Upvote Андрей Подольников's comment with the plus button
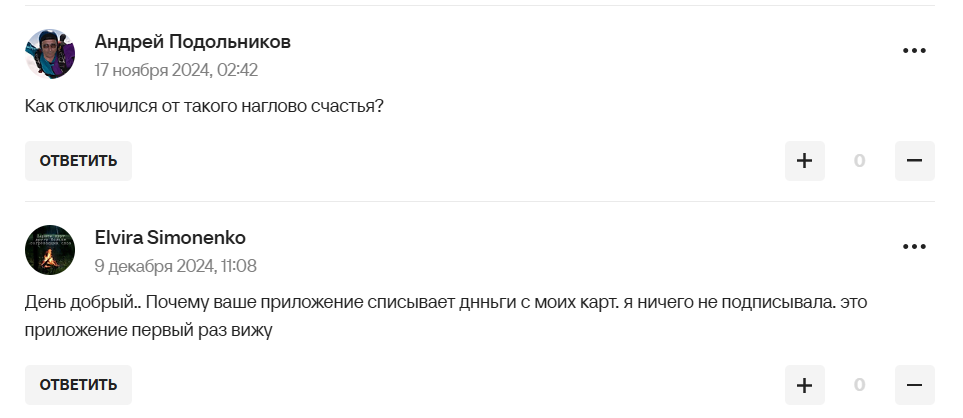This screenshot has width=963, height=418. (x=804, y=161)
